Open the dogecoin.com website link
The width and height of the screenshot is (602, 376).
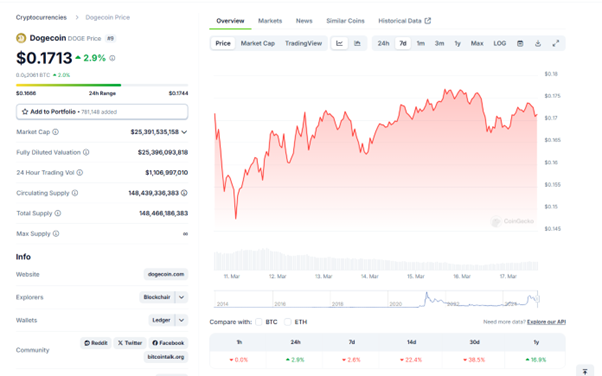coord(166,274)
